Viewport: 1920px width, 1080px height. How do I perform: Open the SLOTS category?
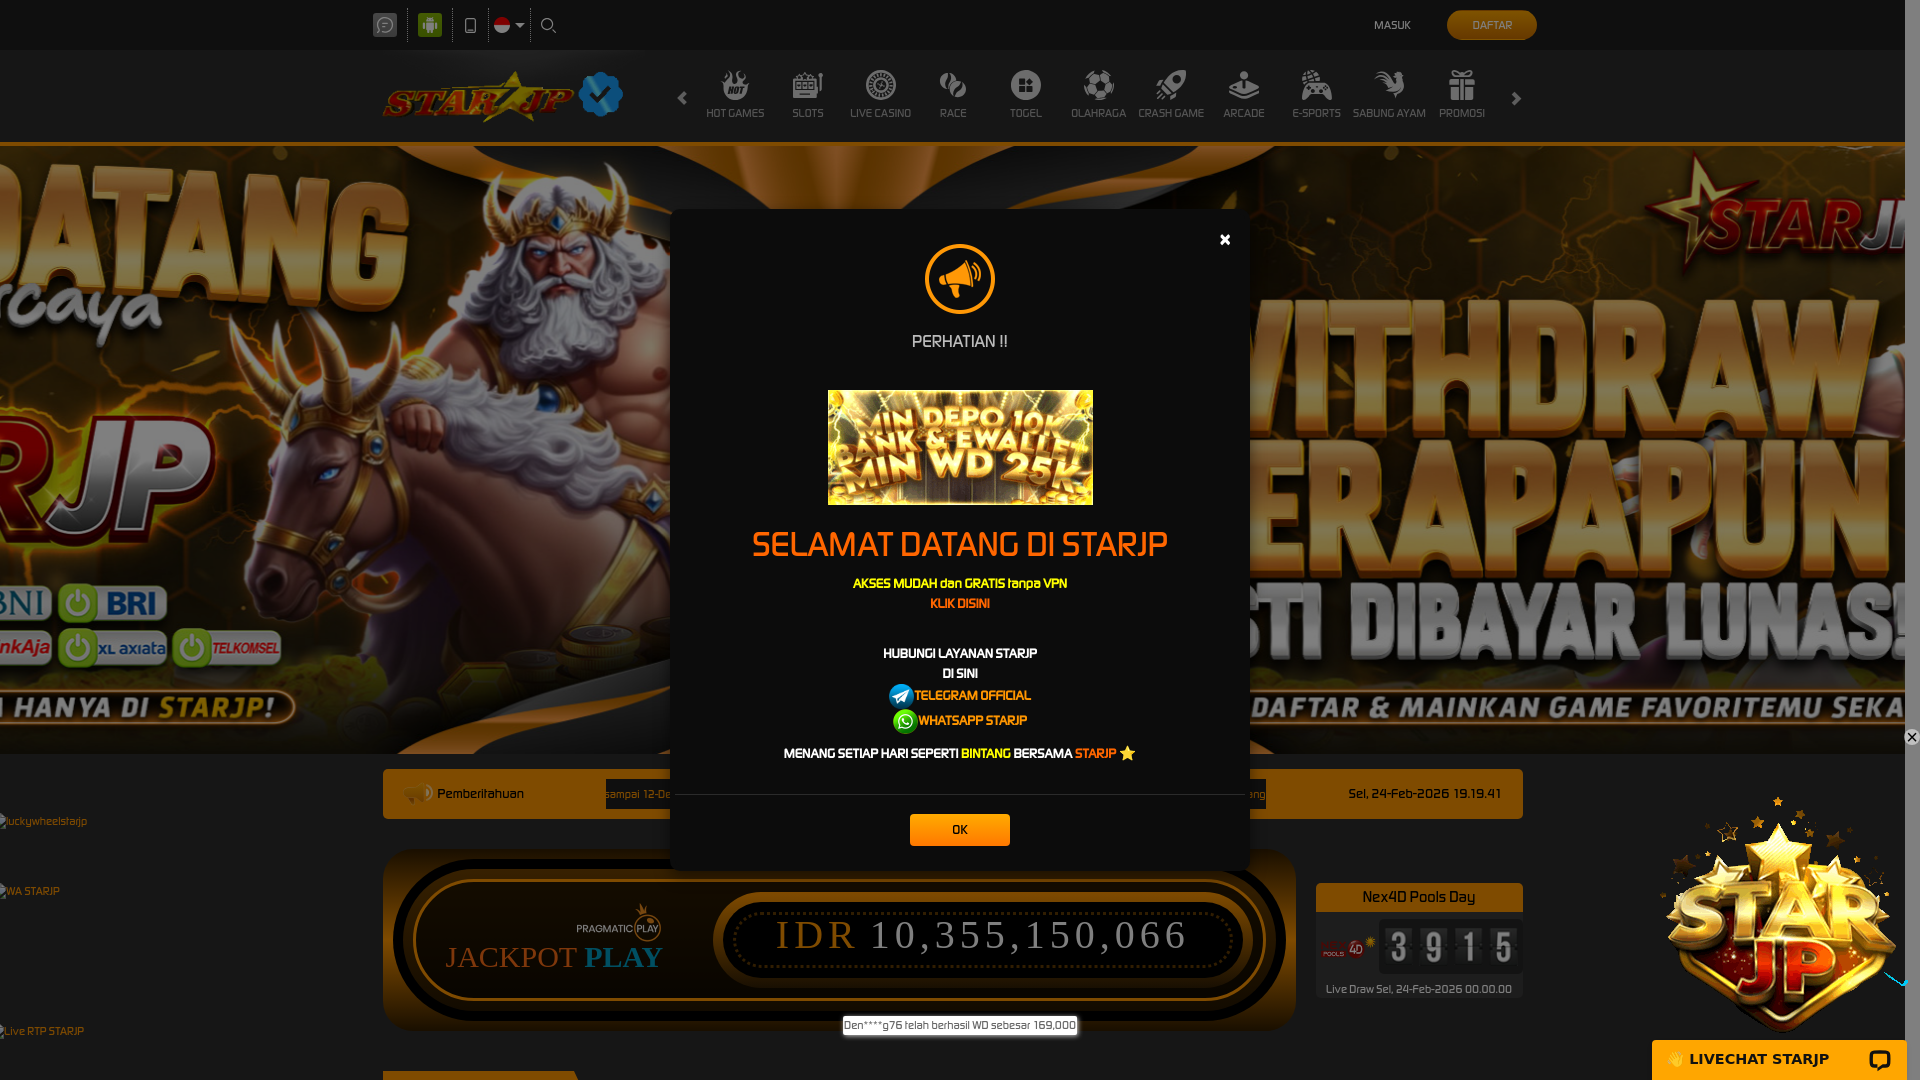[x=808, y=95]
